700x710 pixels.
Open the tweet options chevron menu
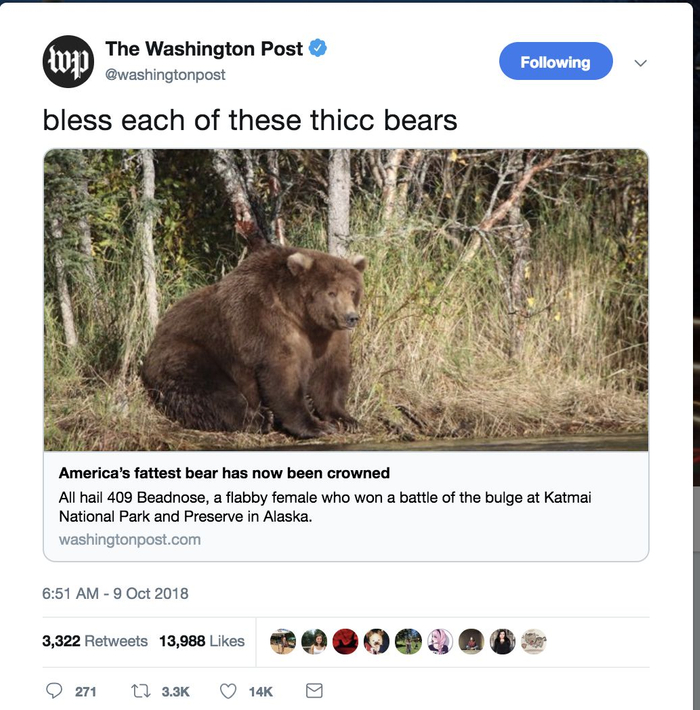tap(641, 62)
